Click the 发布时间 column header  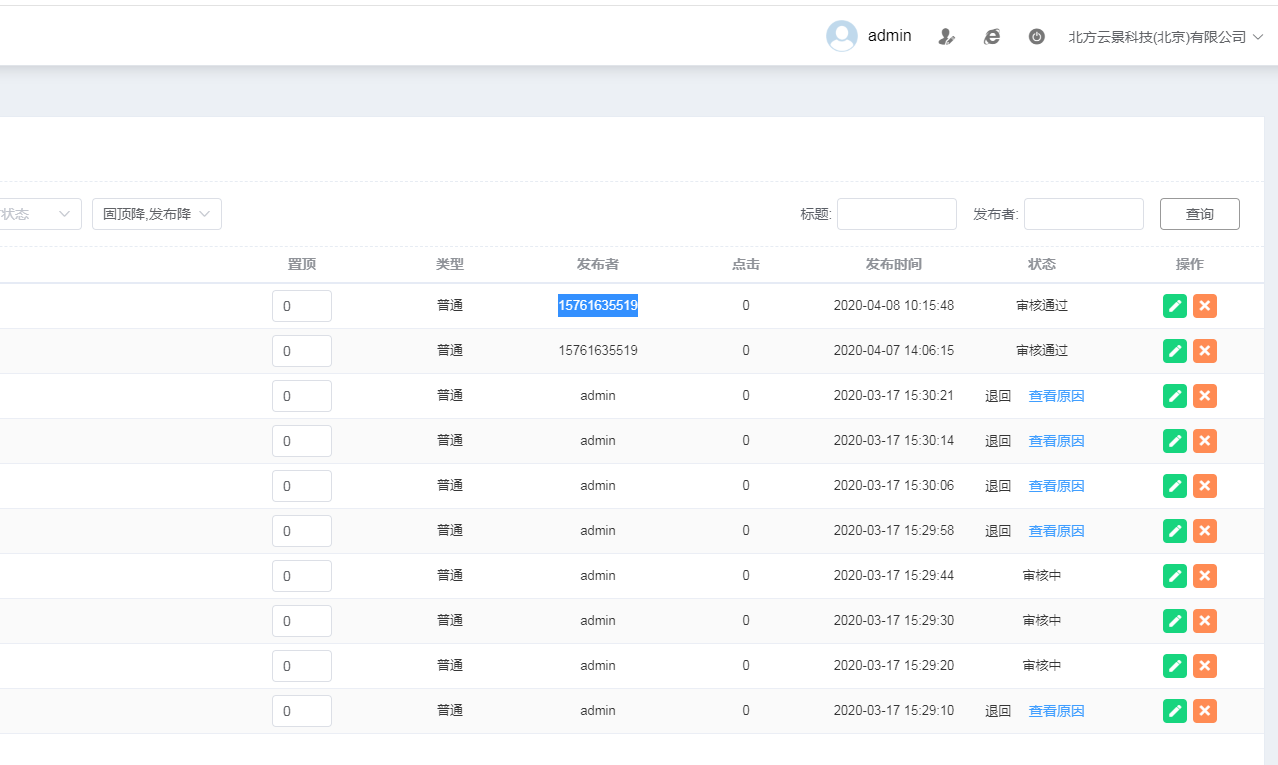pos(893,265)
